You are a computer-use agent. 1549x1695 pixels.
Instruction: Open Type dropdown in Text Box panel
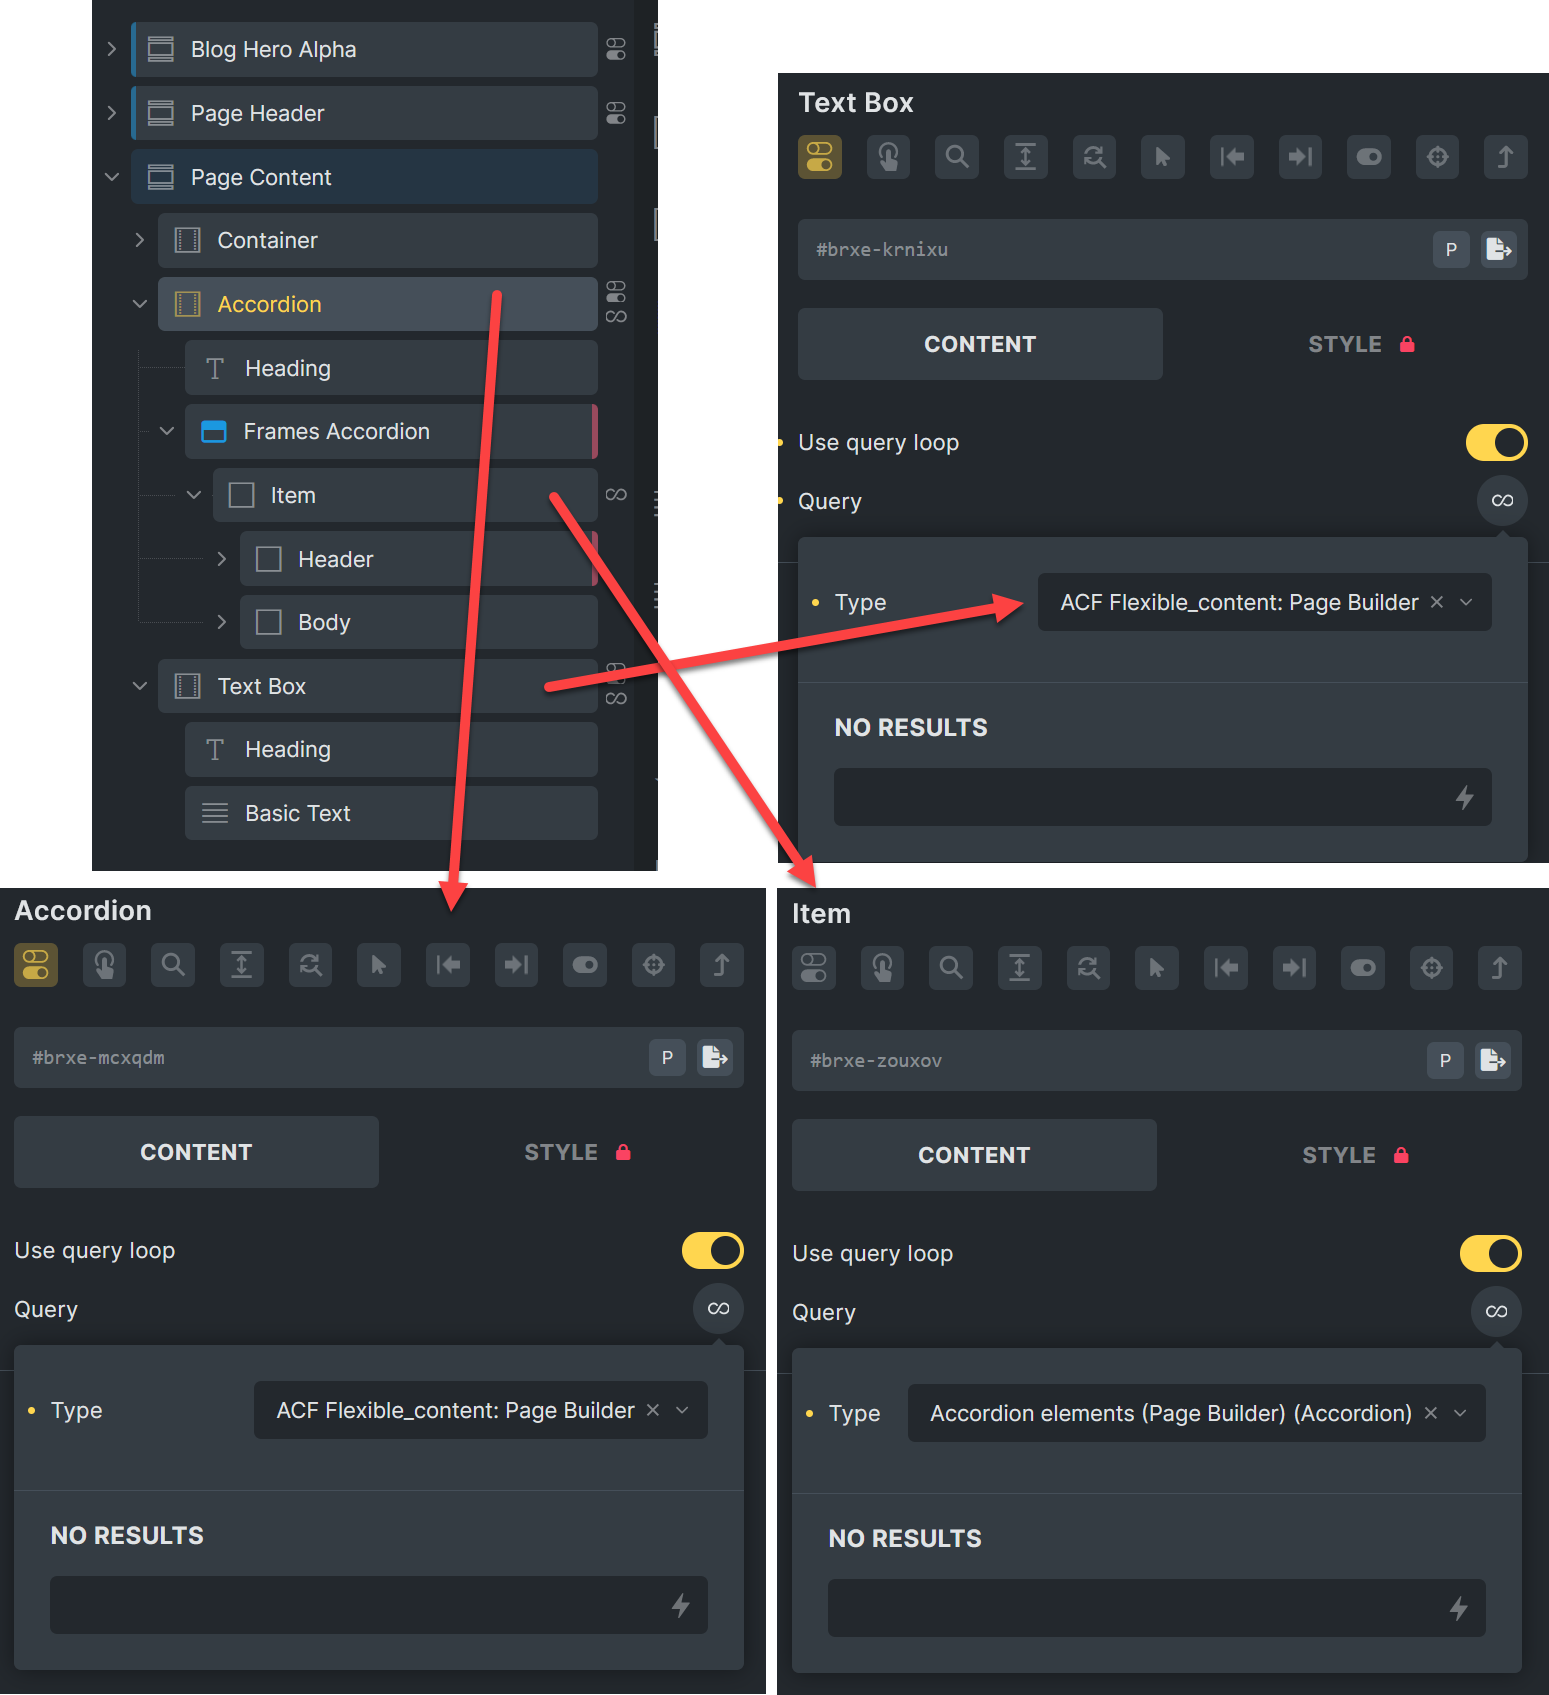(1264, 602)
